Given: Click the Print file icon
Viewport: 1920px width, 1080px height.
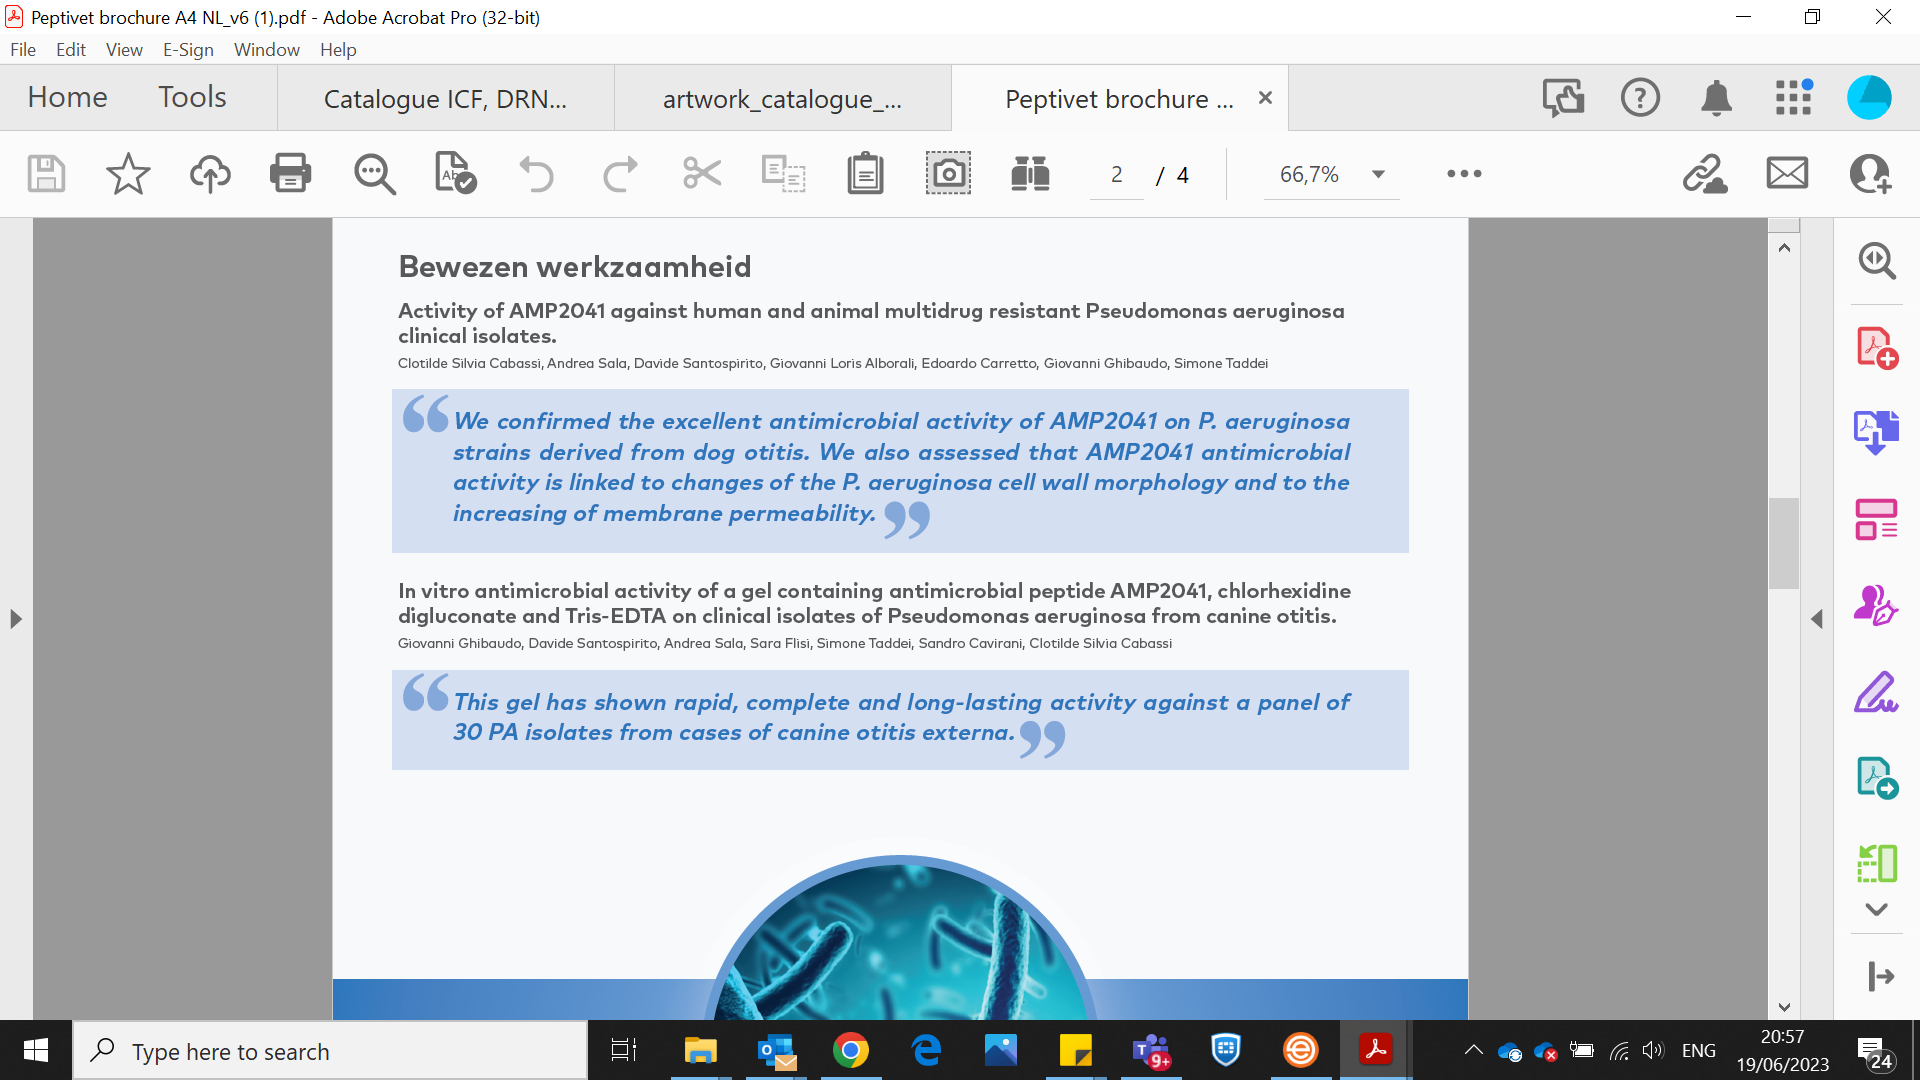Looking at the screenshot, I should 290,174.
